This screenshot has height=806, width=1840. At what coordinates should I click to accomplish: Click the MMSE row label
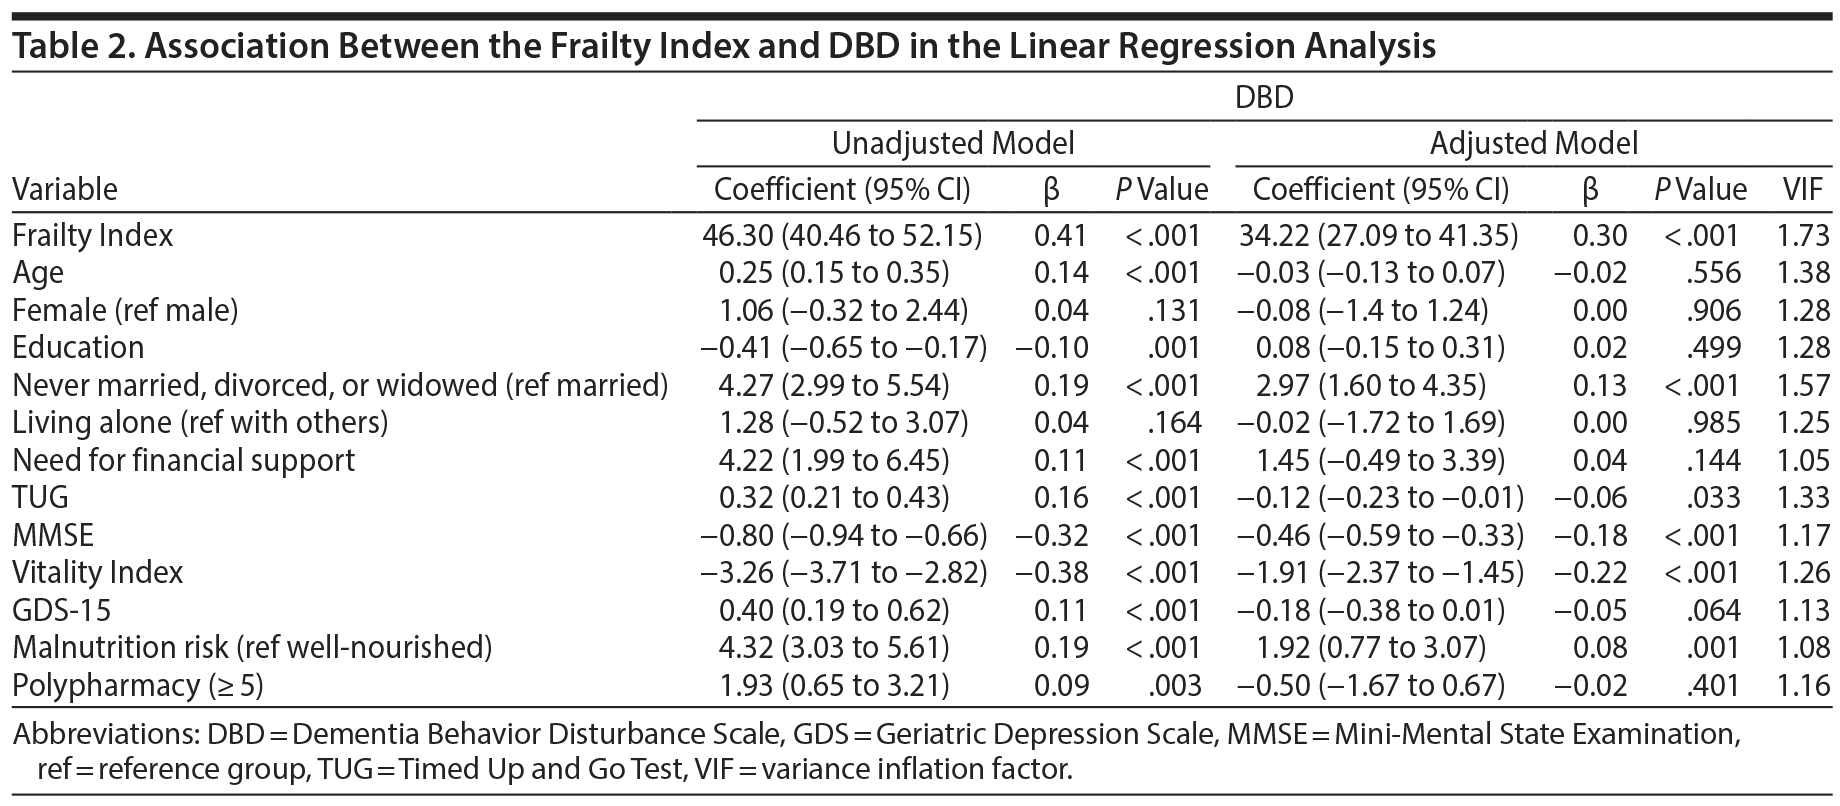point(52,535)
